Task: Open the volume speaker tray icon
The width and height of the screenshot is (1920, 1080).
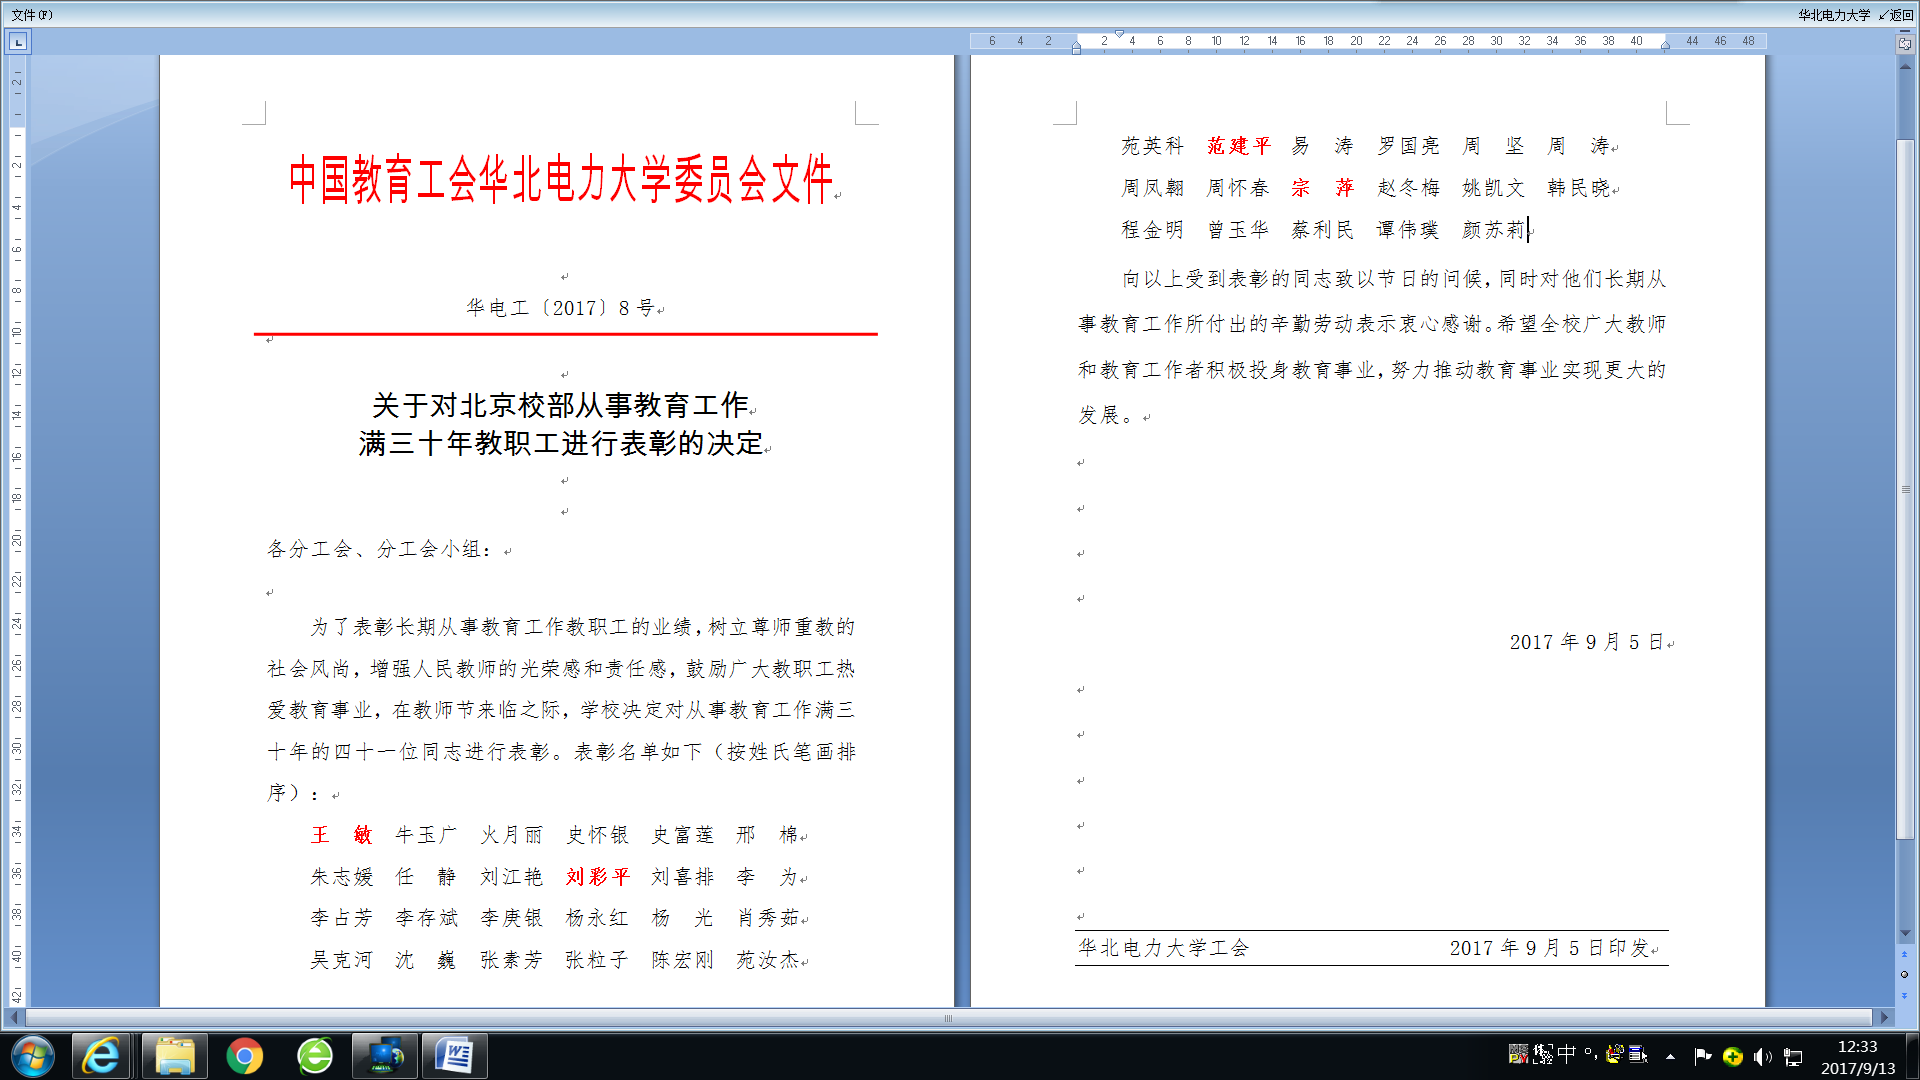Action: coord(1763,1057)
